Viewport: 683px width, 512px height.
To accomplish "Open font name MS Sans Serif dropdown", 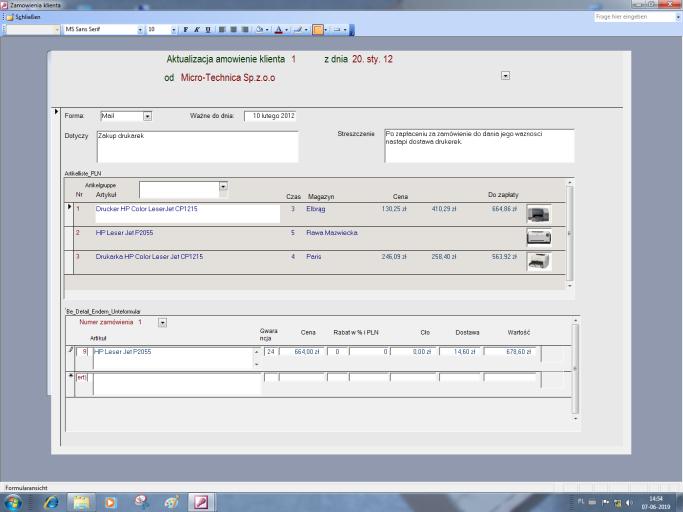I will [140, 30].
